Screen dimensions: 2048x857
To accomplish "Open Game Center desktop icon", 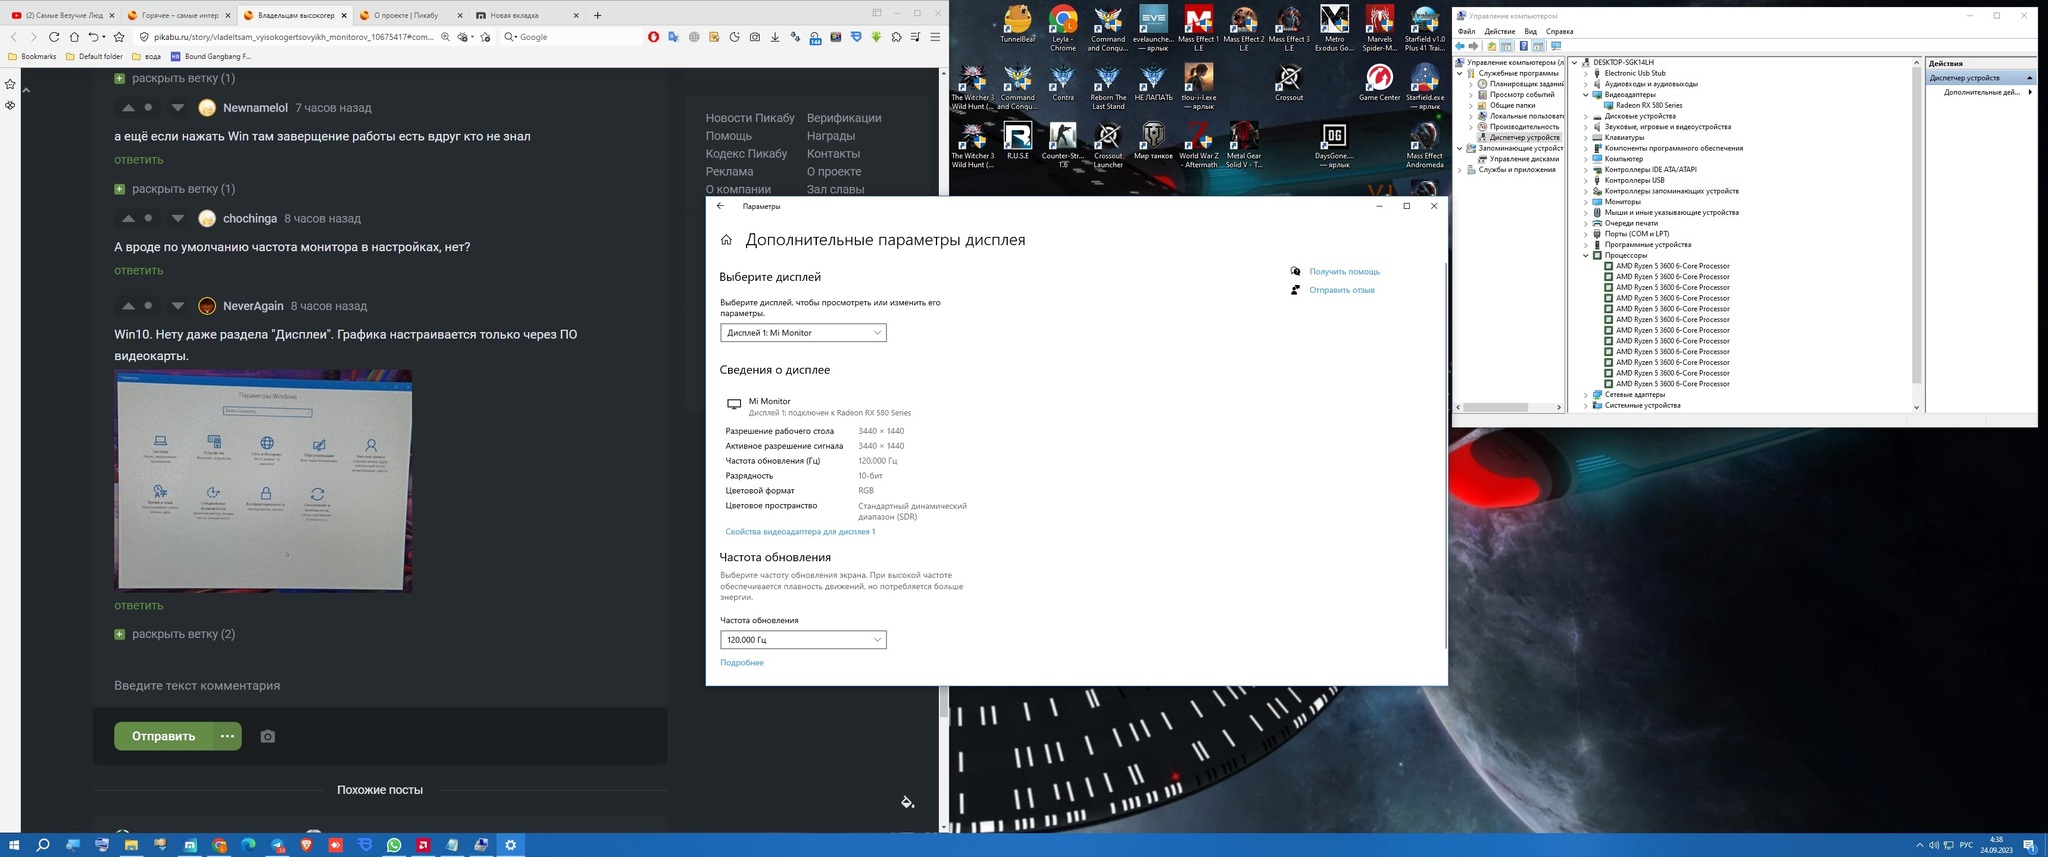I will pyautogui.click(x=1379, y=83).
